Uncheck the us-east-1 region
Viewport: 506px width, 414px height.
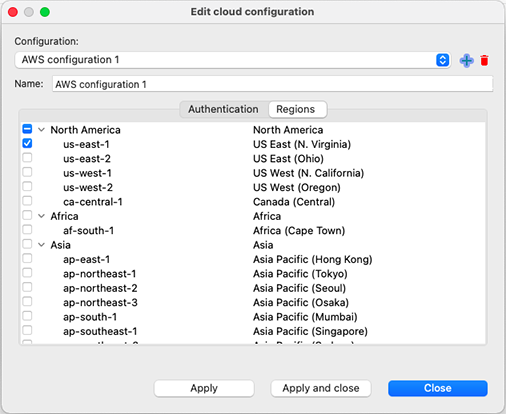tap(27, 143)
